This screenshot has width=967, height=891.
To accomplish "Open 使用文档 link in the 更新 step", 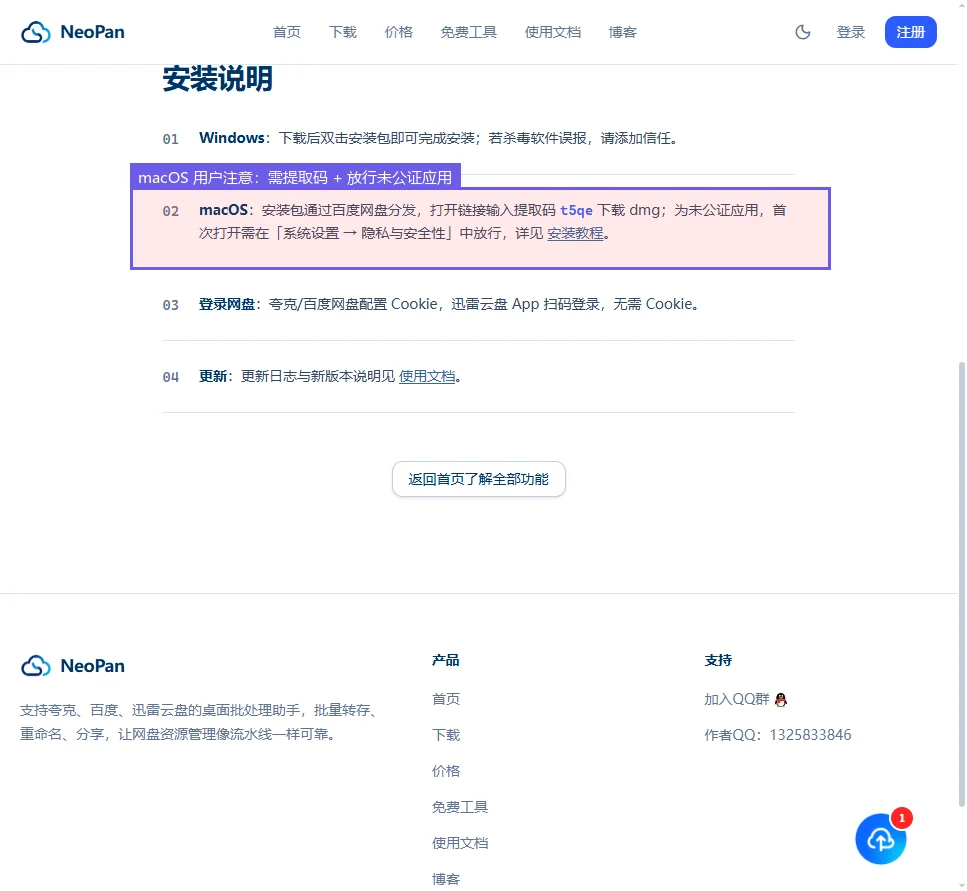I will (x=427, y=376).
